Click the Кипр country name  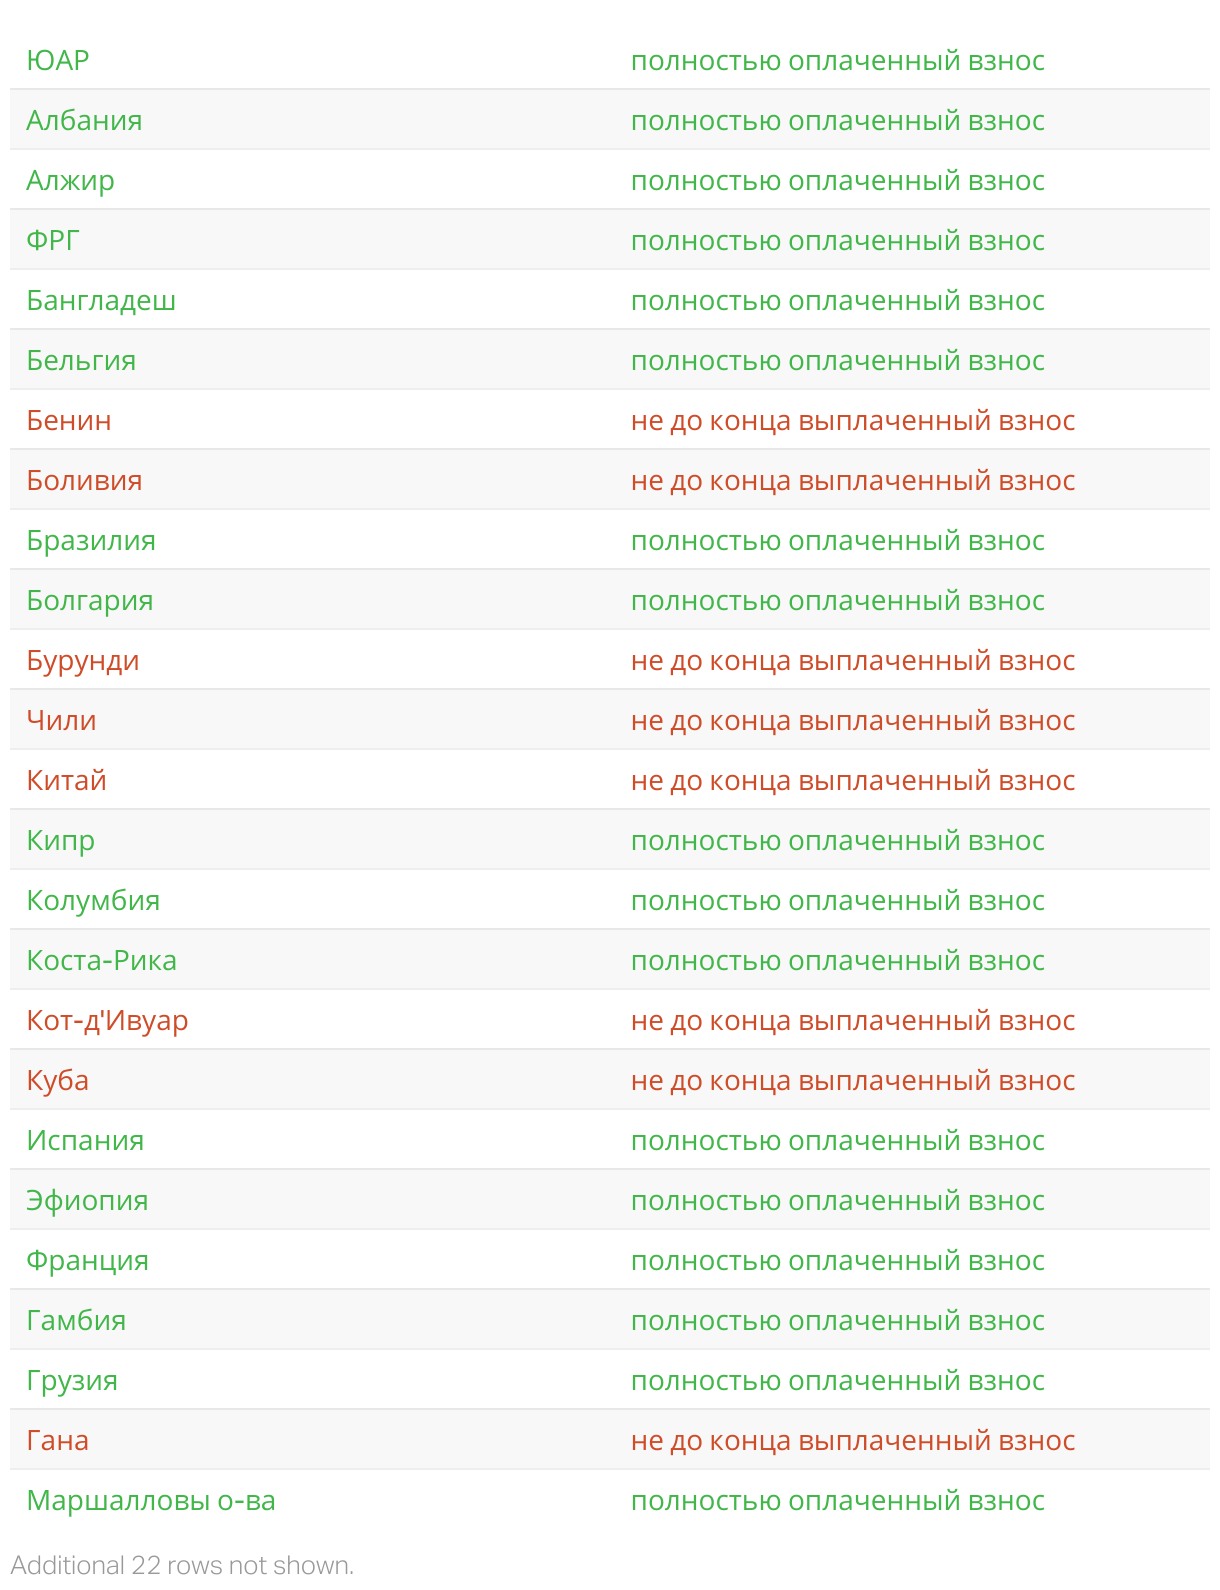(60, 841)
